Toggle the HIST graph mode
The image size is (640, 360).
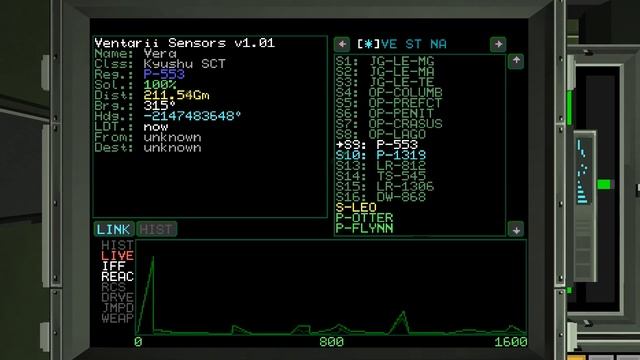click(118, 245)
